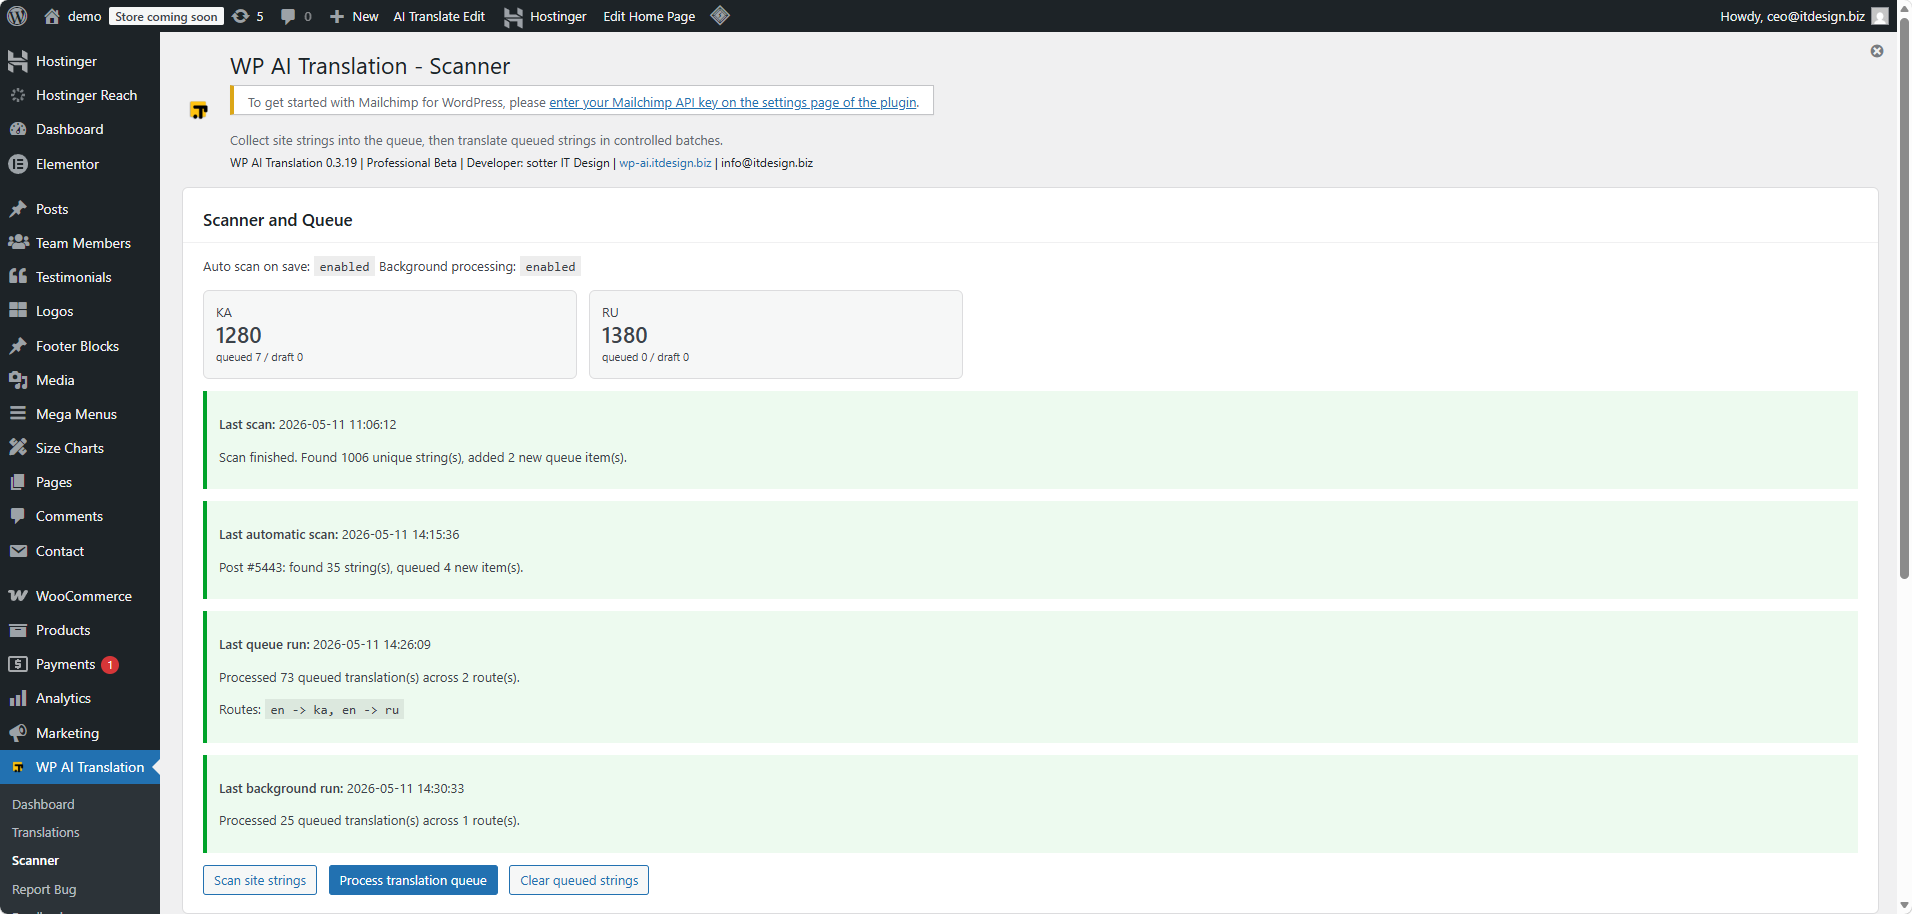The height and width of the screenshot is (914, 1912).
Task: Click the Pages icon in sidebar
Action: (x=18, y=482)
